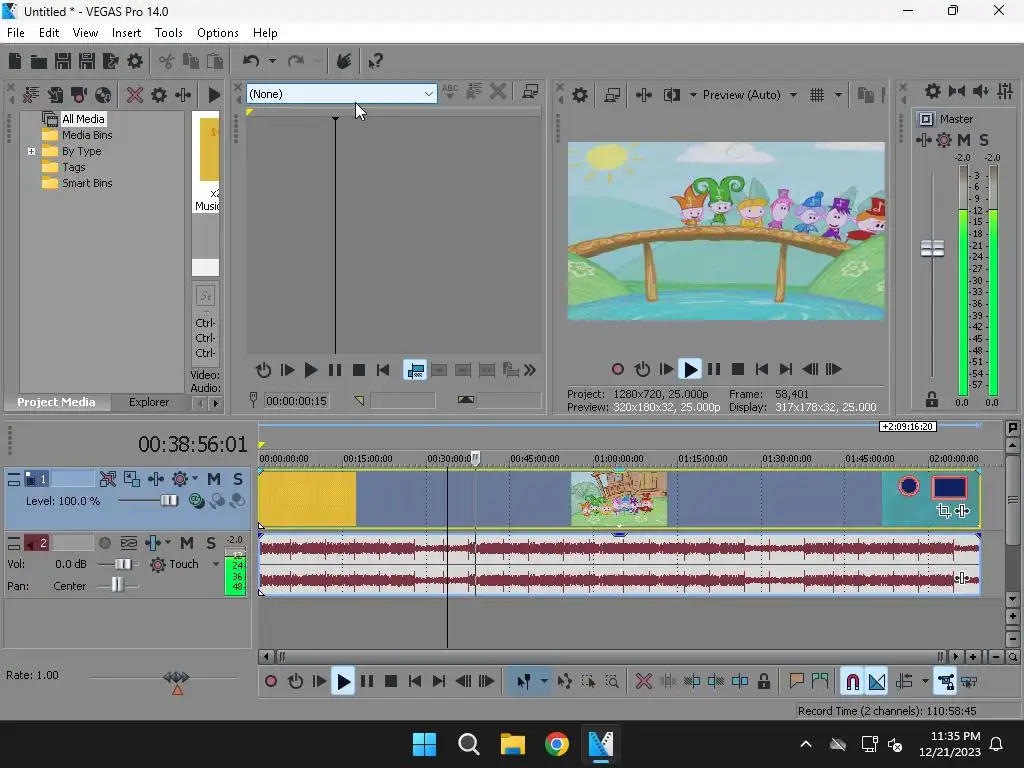Open the File menu
The height and width of the screenshot is (768, 1024).
[16, 33]
